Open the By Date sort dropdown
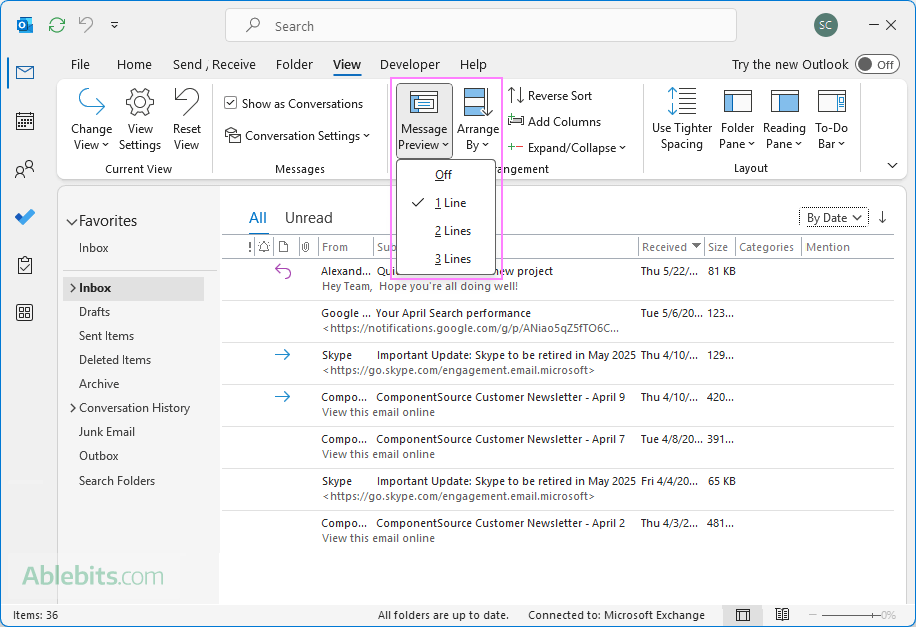The width and height of the screenshot is (916, 627). tap(834, 218)
